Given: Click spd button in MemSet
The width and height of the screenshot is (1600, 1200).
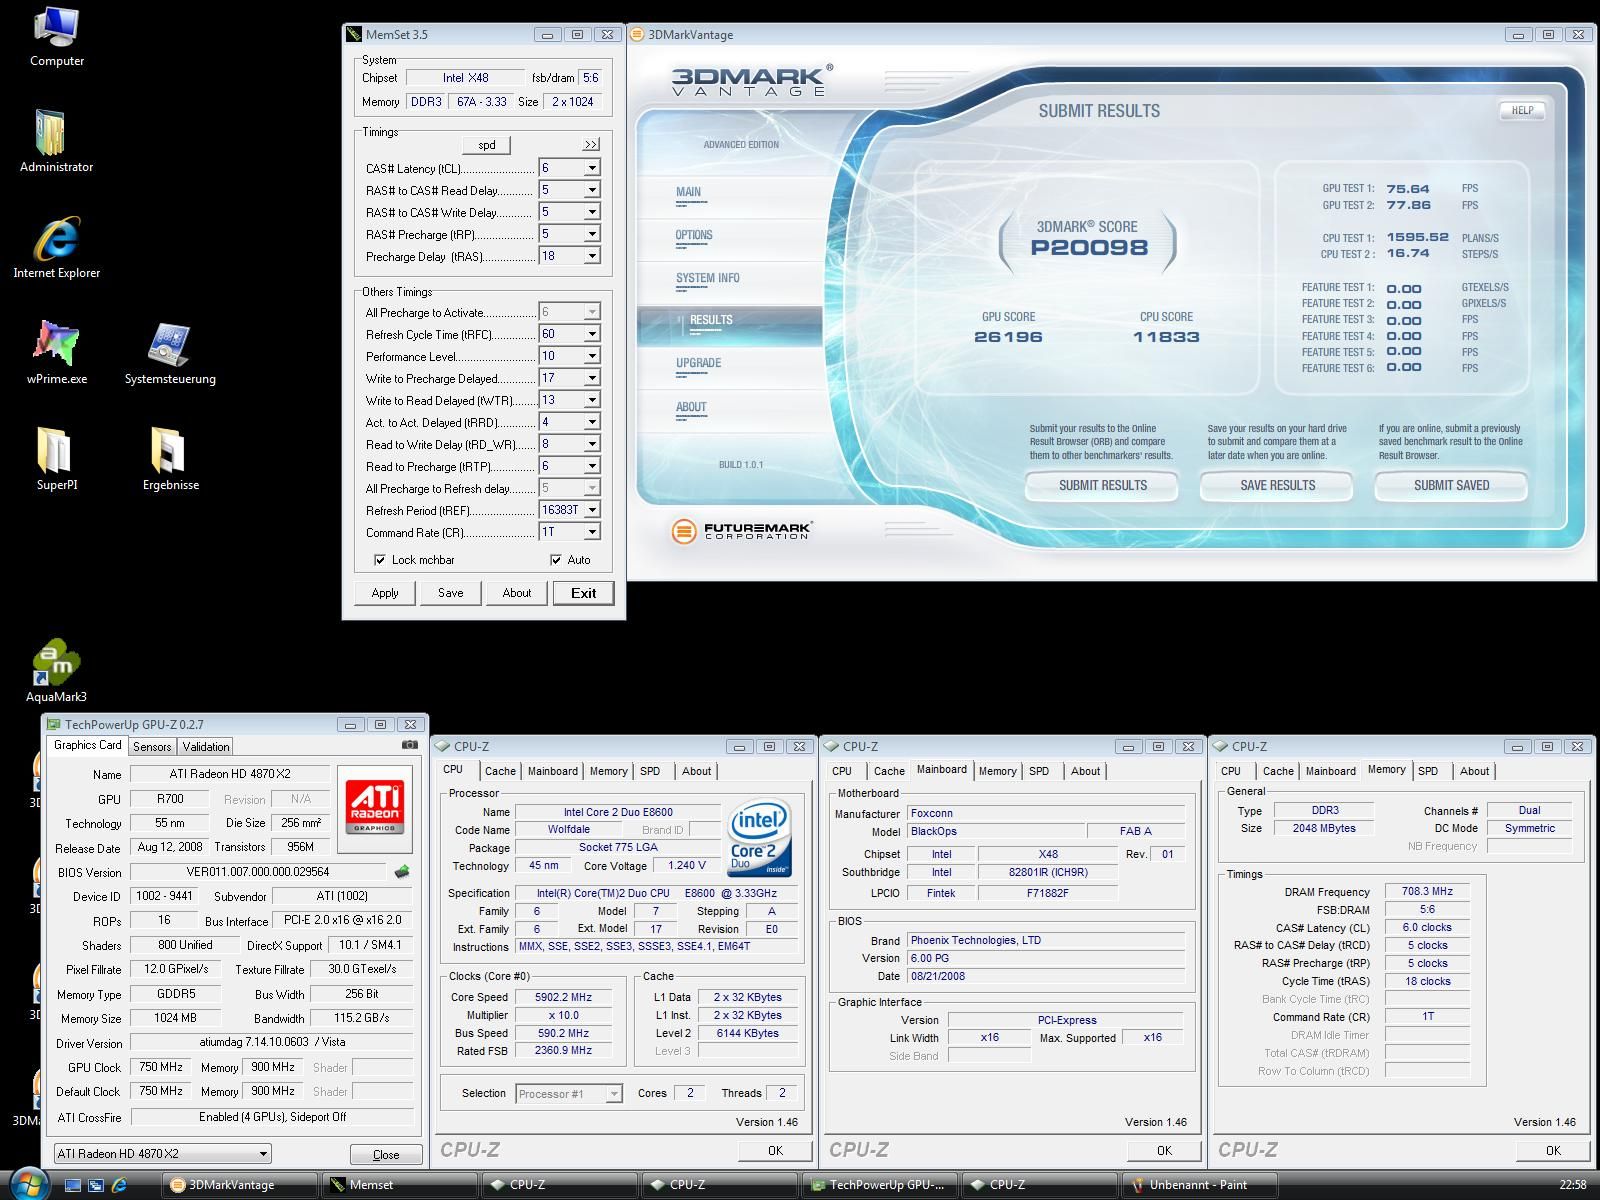Looking at the screenshot, I should click(487, 145).
